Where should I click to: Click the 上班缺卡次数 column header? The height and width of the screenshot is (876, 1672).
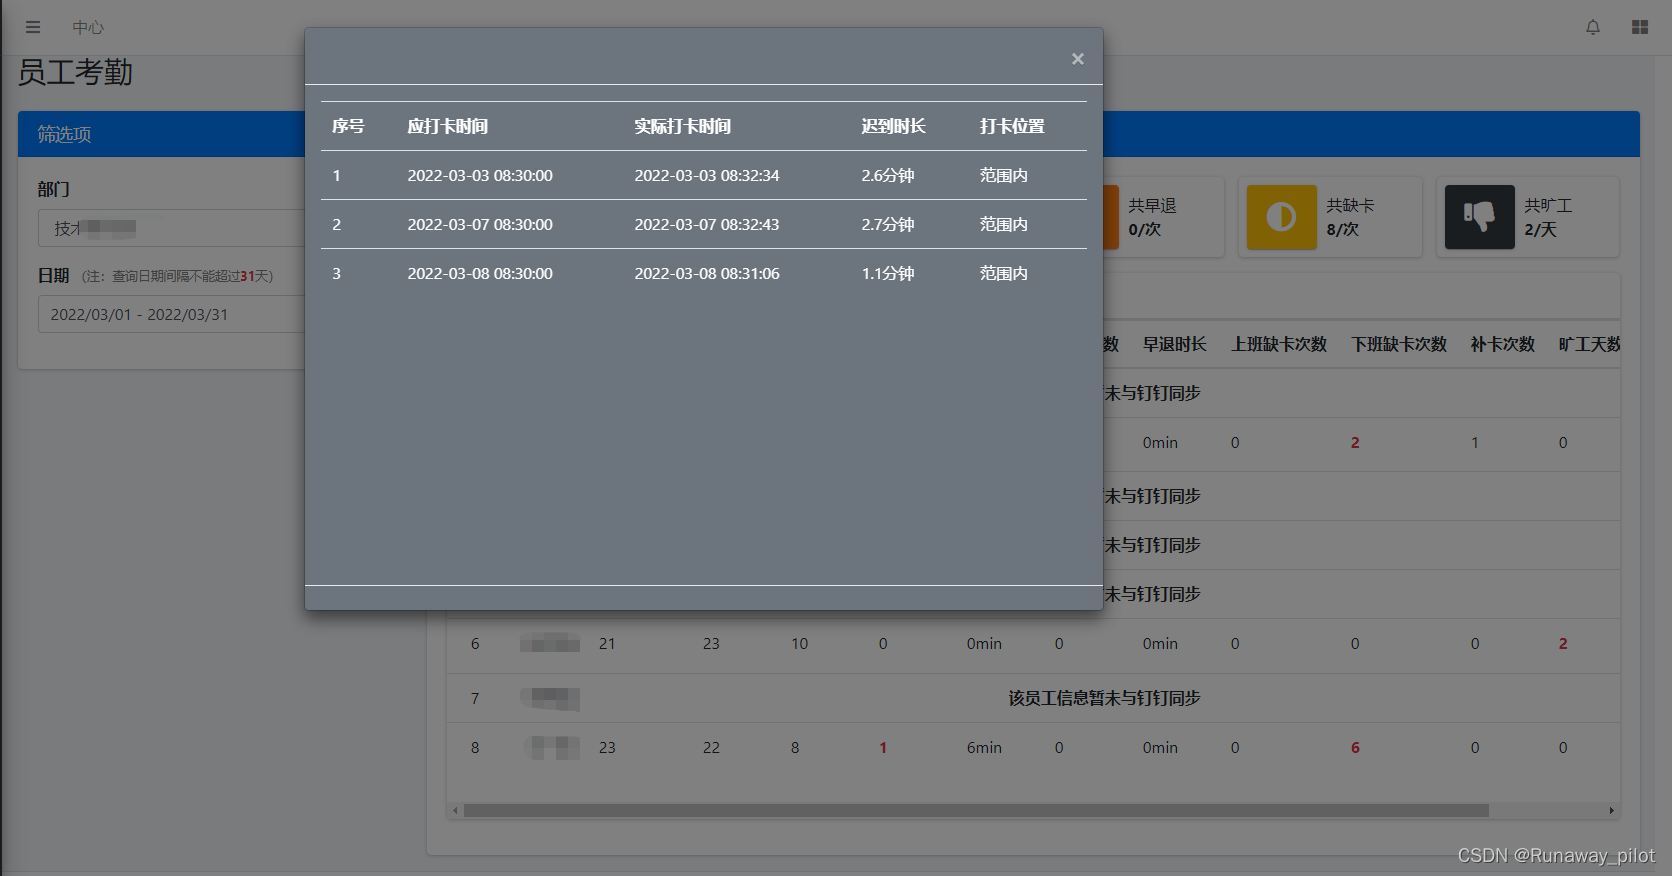[x=1279, y=344]
